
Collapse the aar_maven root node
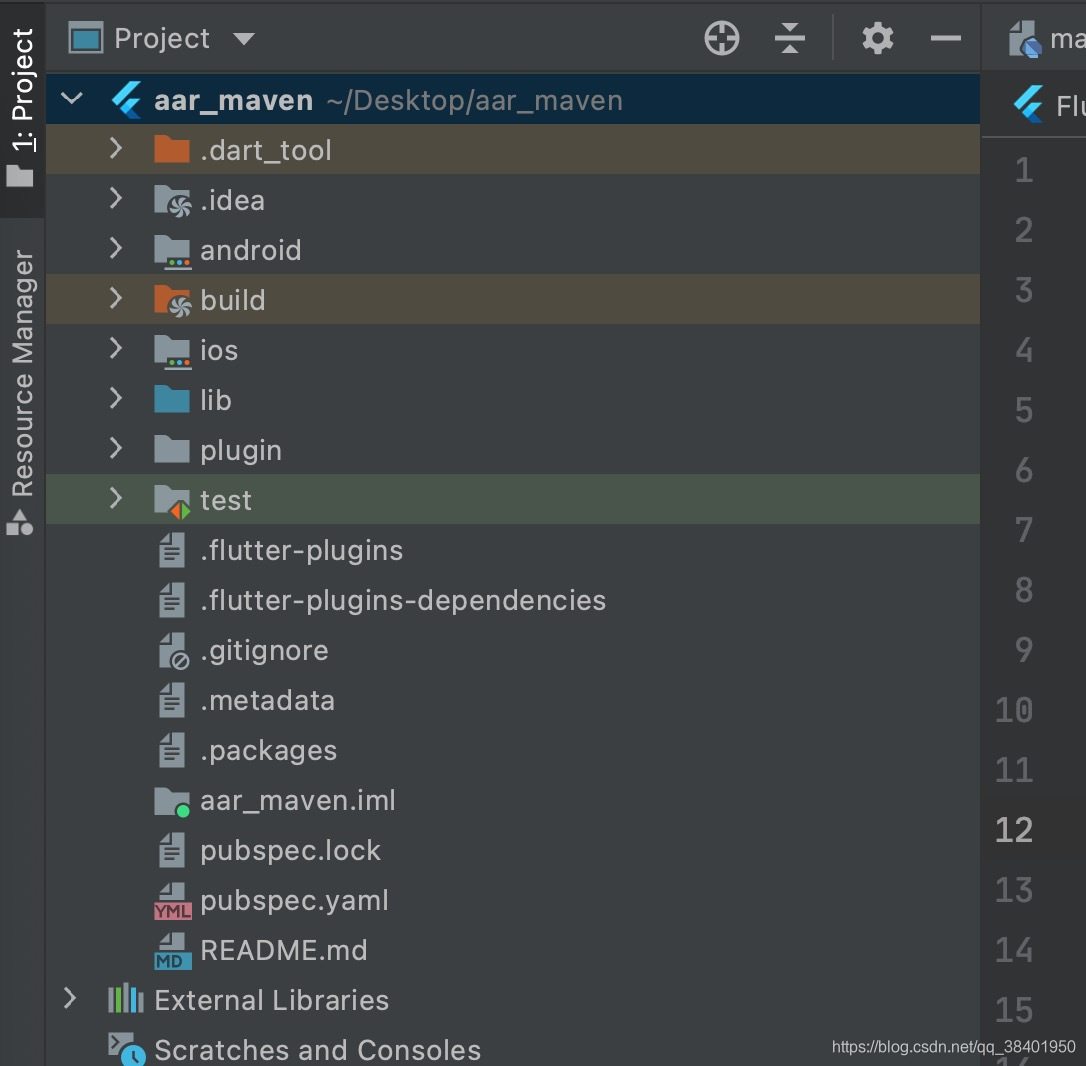point(72,99)
